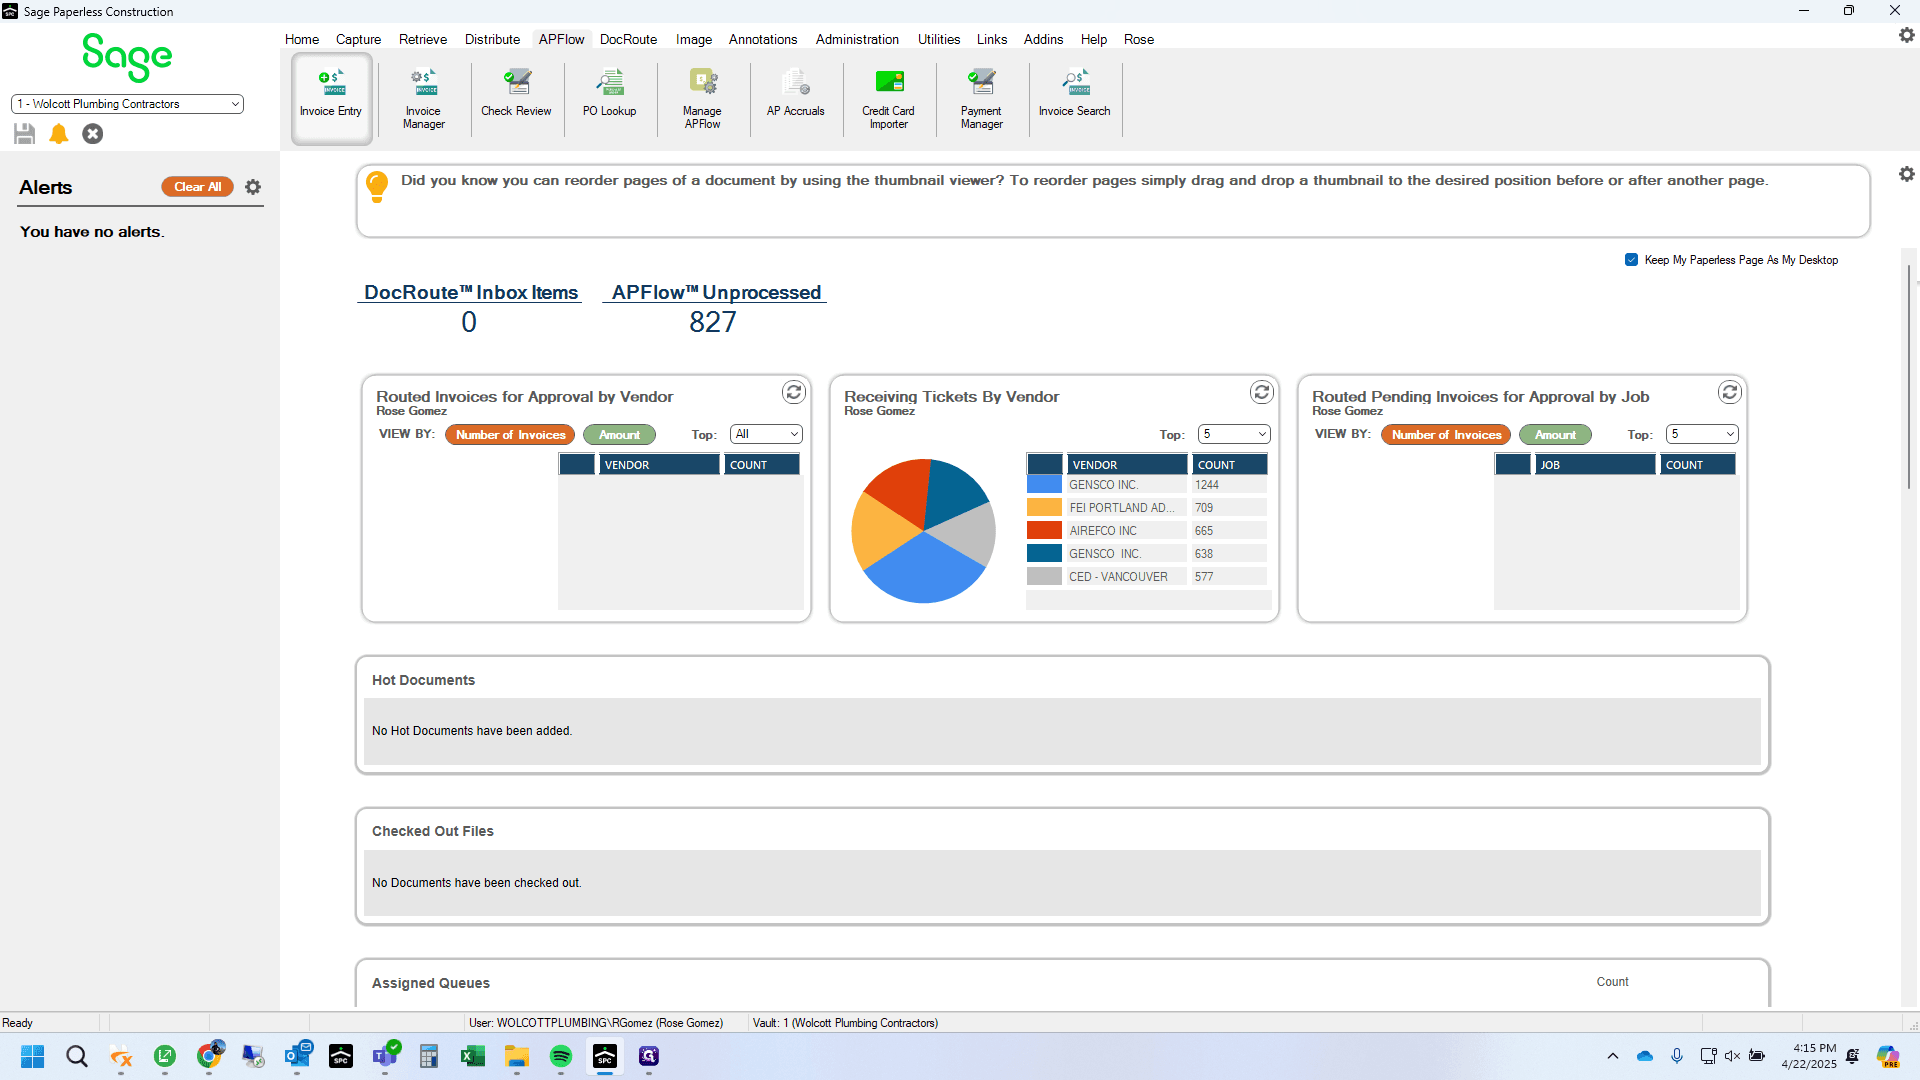Open Excel from the taskbar
The height and width of the screenshot is (1080, 1920).
coord(472,1056)
